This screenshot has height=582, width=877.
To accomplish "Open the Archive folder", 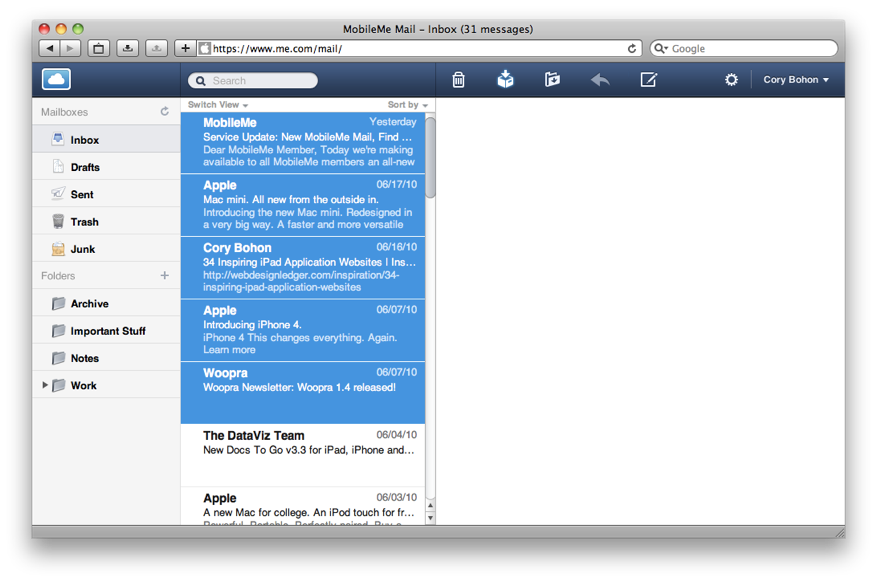I will pos(106,303).
